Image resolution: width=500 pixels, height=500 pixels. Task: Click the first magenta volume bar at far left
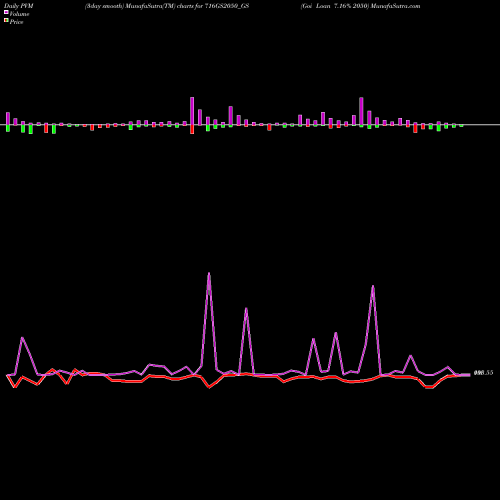[x=8, y=119]
